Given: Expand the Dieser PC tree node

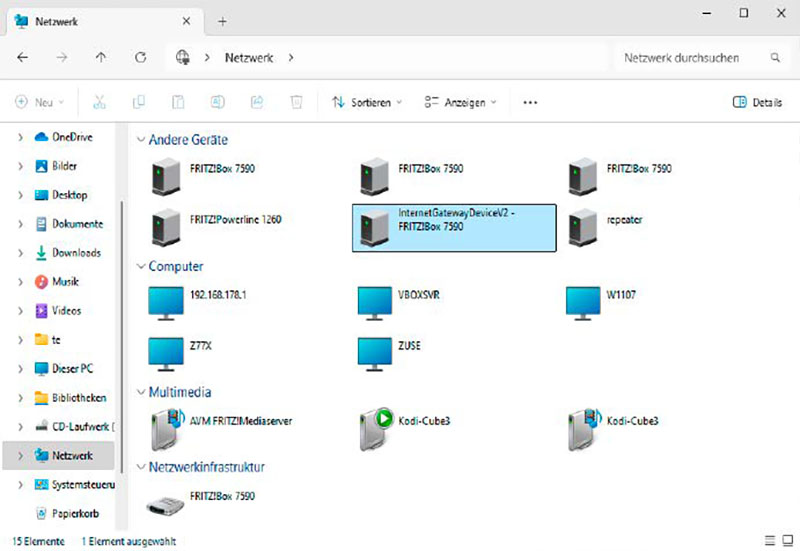Looking at the screenshot, I should click(x=20, y=368).
